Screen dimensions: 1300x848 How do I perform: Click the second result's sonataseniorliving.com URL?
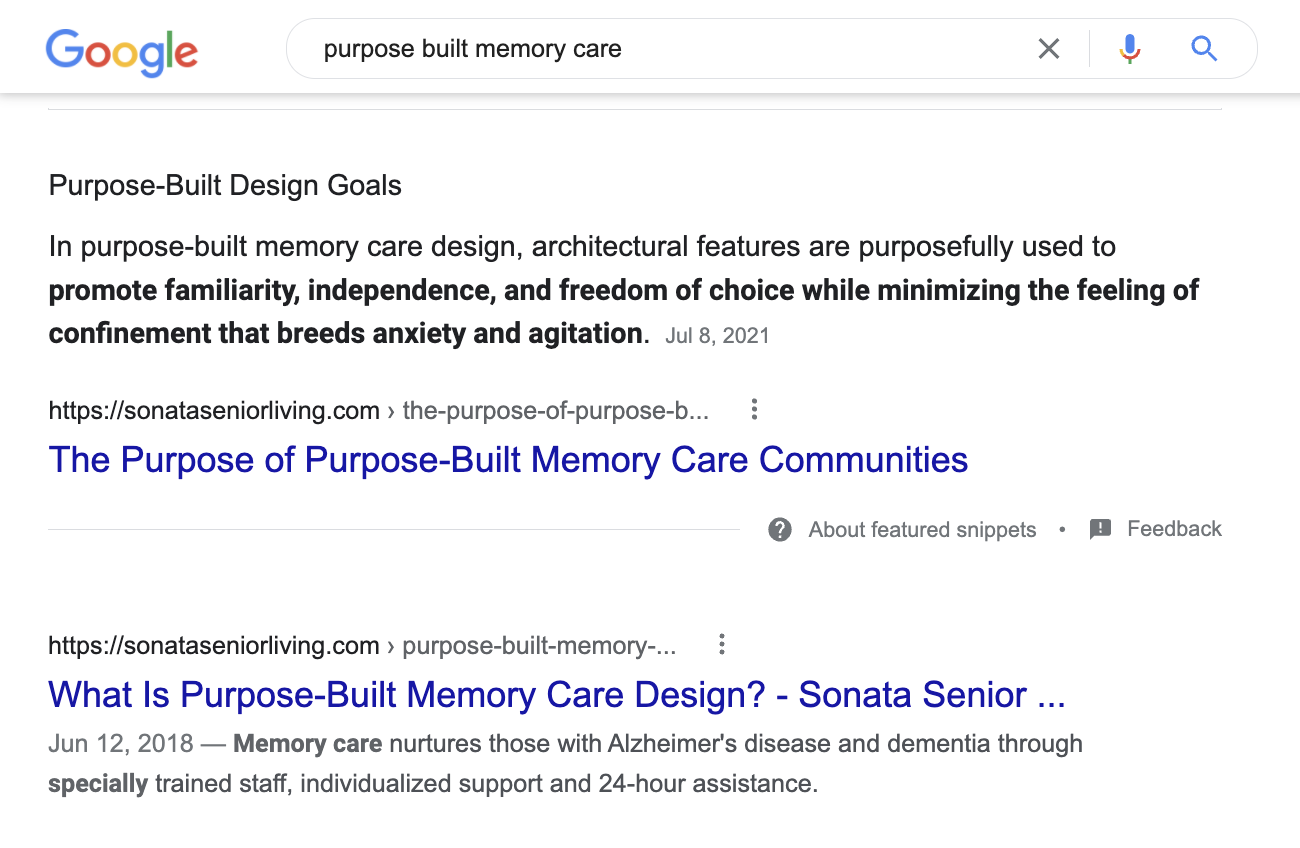214,646
